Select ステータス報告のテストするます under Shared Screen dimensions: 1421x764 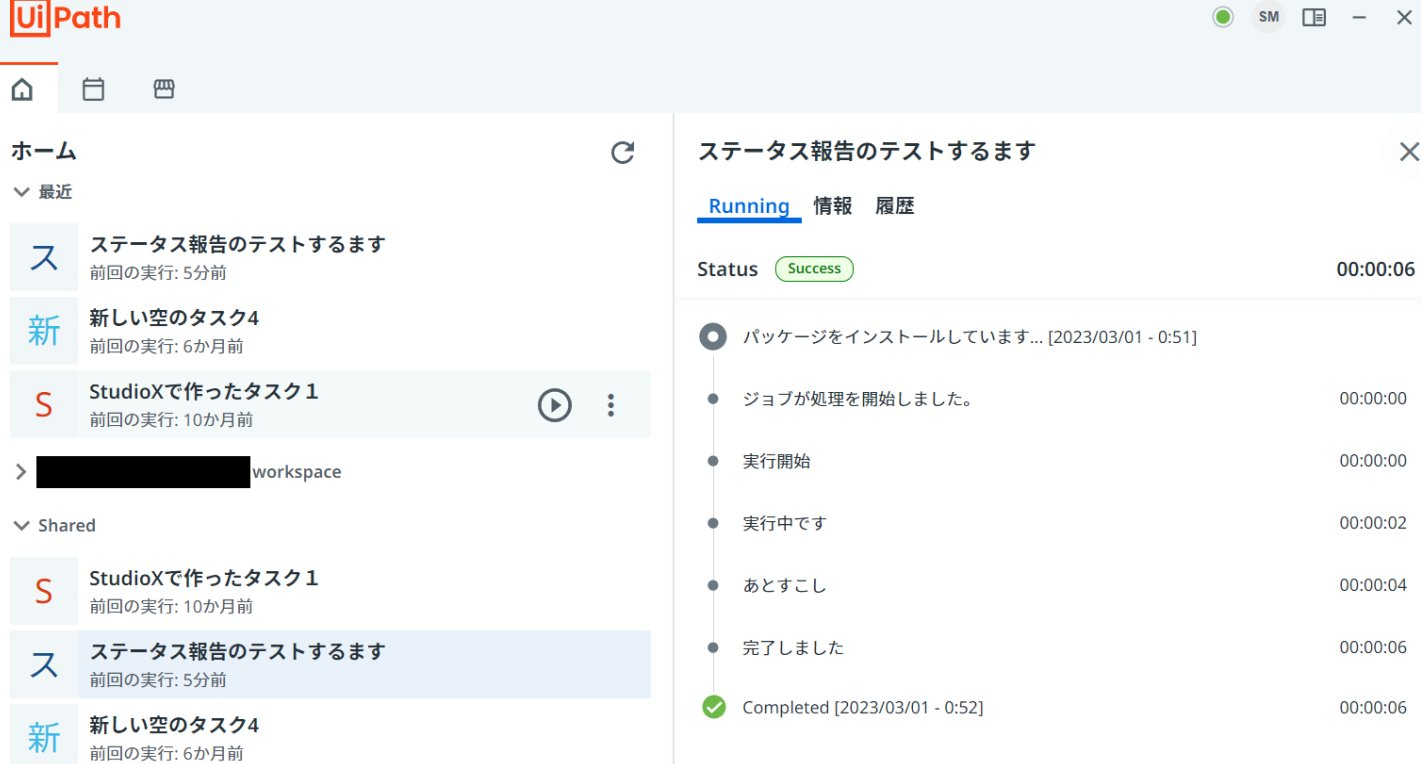tap(330, 664)
